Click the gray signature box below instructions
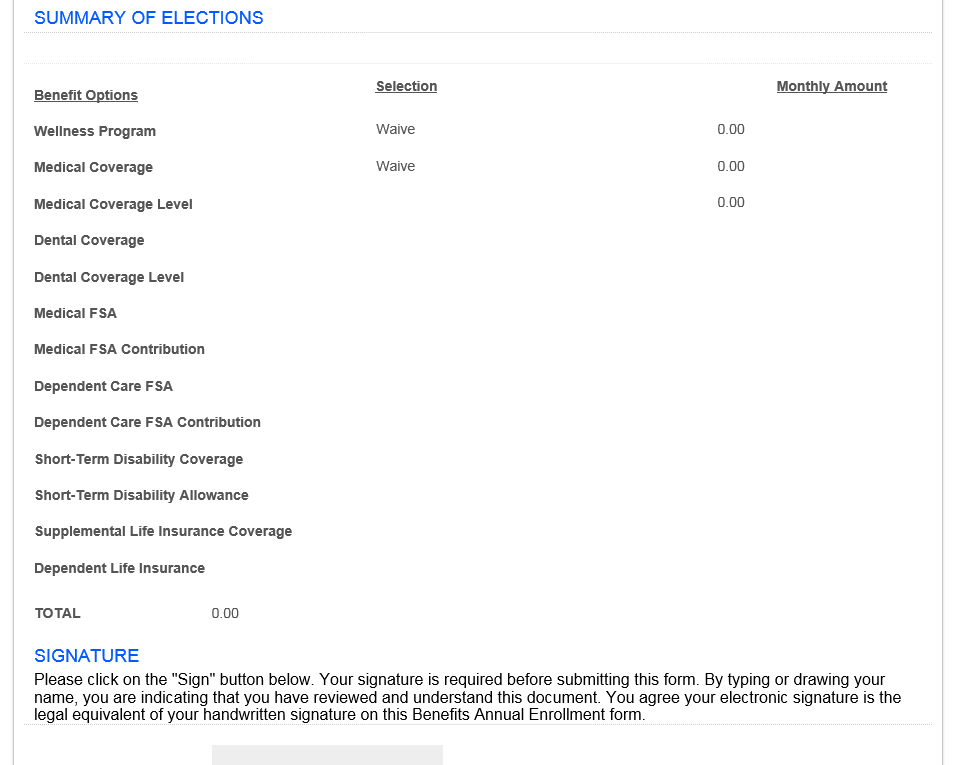 click(327, 755)
